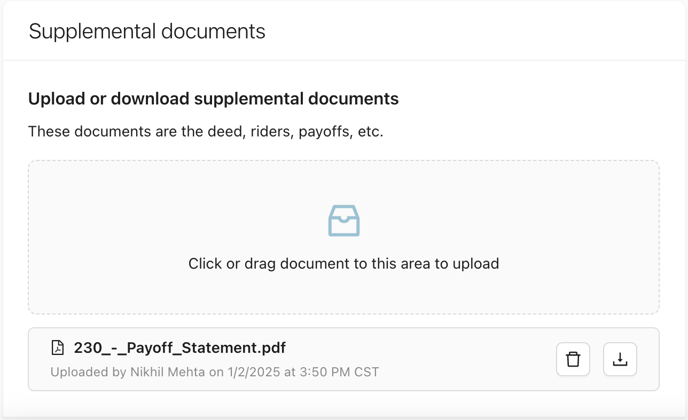Click the blue inbox upload icon
Screen dimensions: 688x420
click(344, 221)
